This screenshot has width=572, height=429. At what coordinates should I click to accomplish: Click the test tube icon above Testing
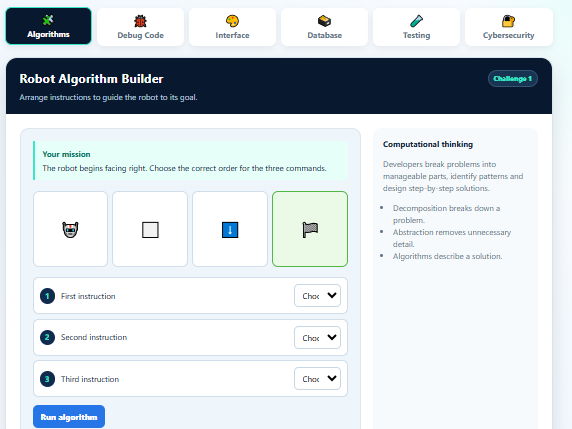pyautogui.click(x=416, y=21)
